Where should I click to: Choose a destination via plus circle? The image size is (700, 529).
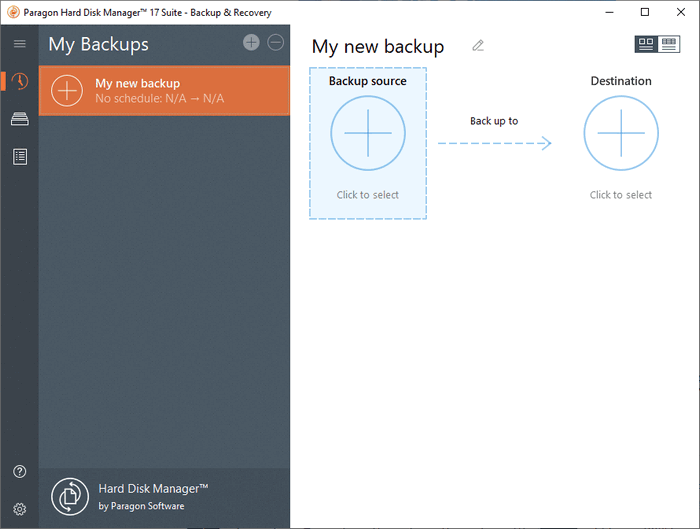pos(621,133)
